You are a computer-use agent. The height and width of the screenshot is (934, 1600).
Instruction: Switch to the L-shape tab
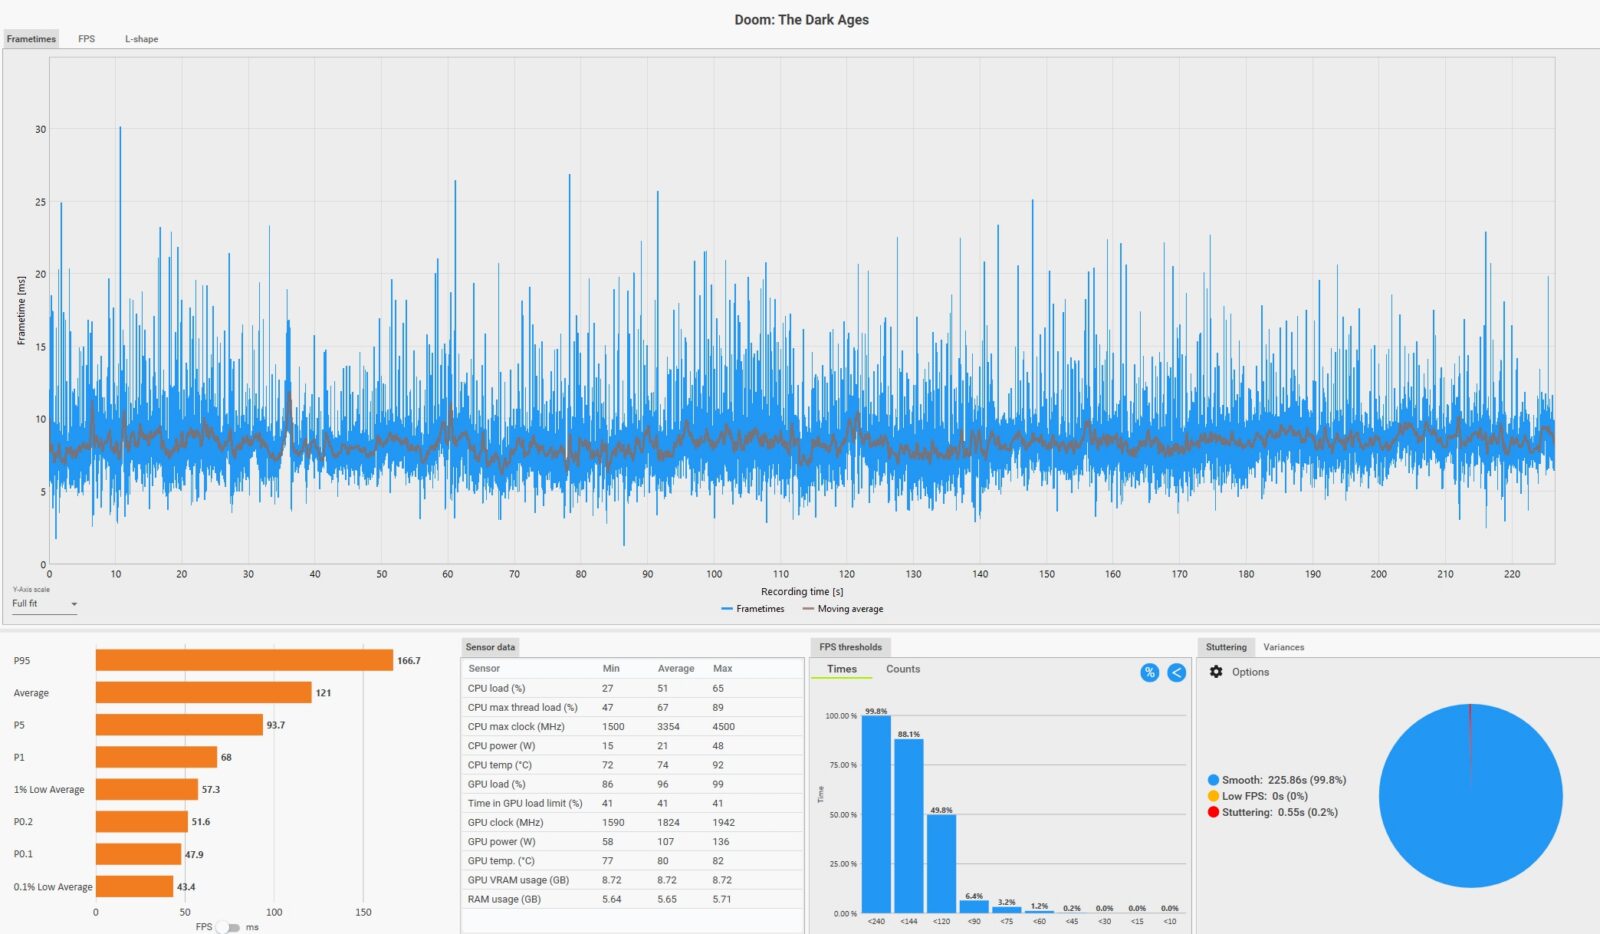tap(141, 39)
